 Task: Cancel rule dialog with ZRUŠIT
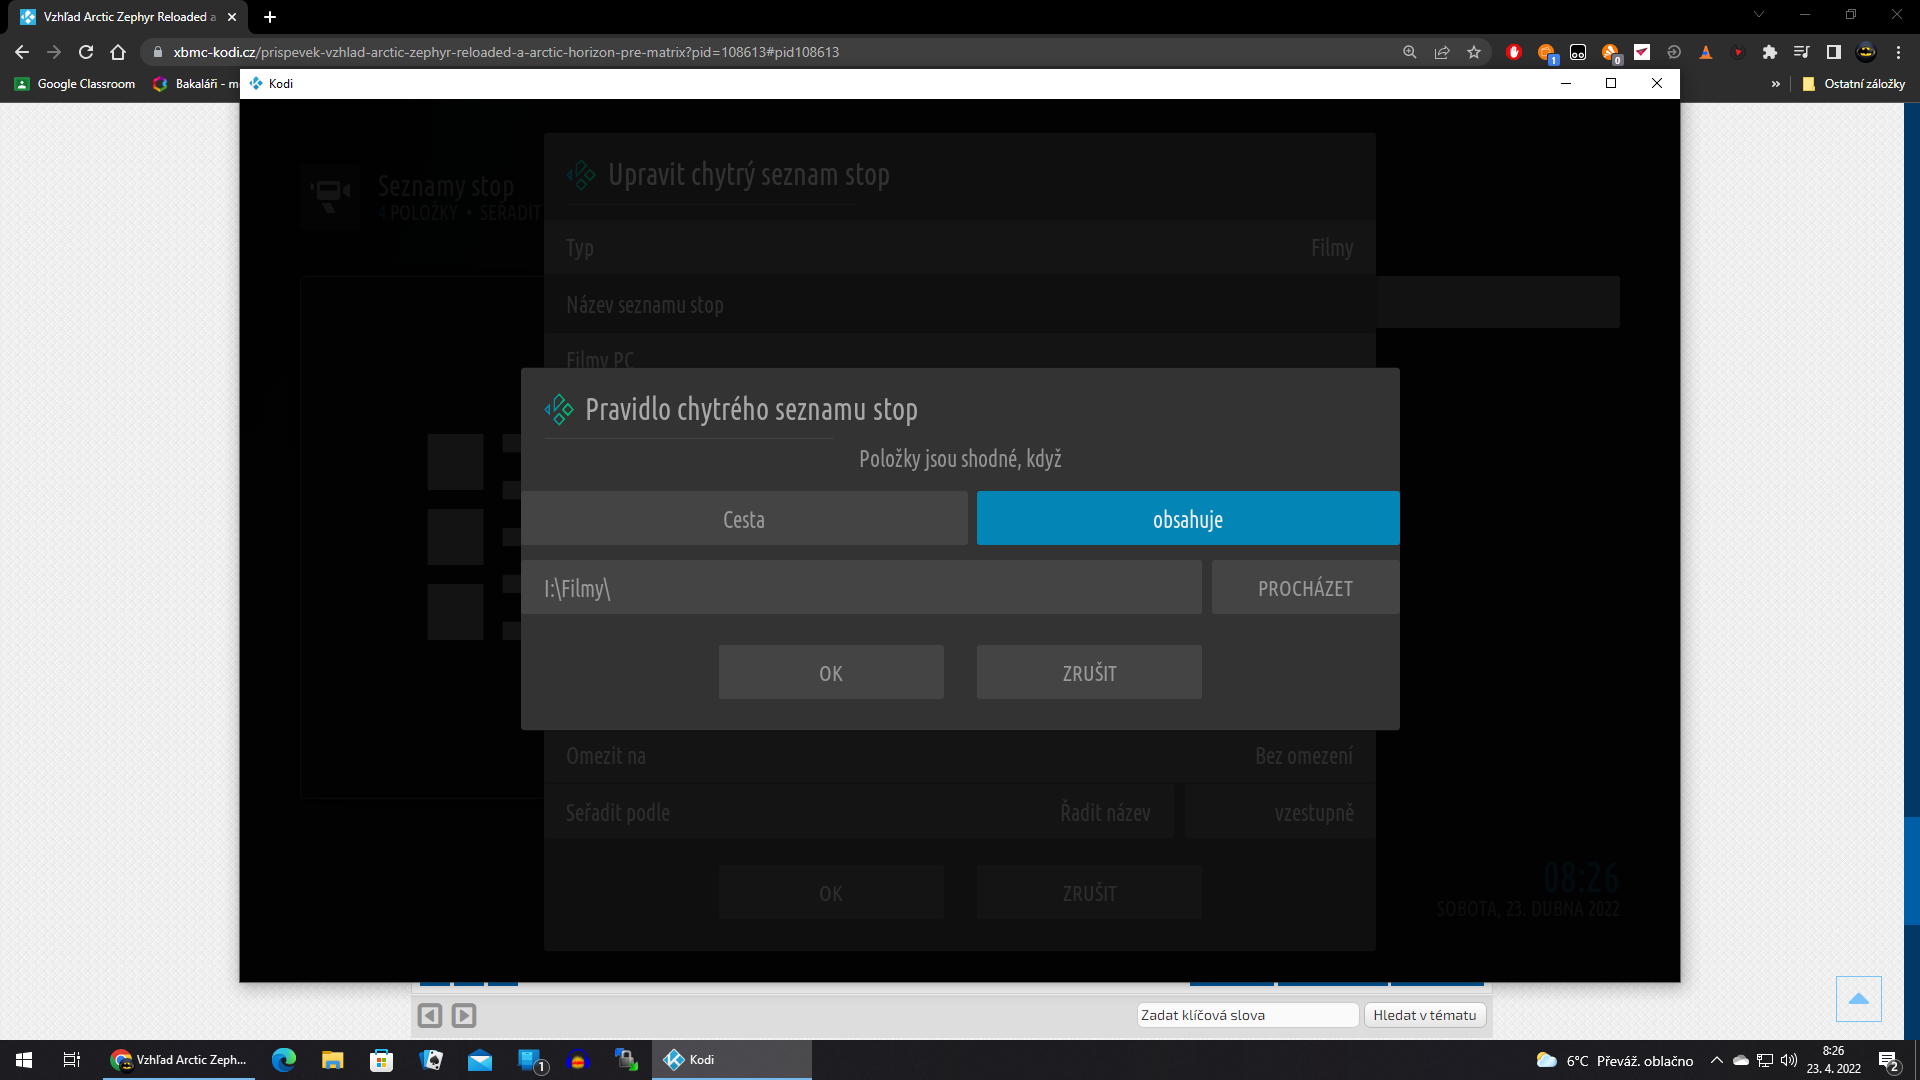(1089, 673)
